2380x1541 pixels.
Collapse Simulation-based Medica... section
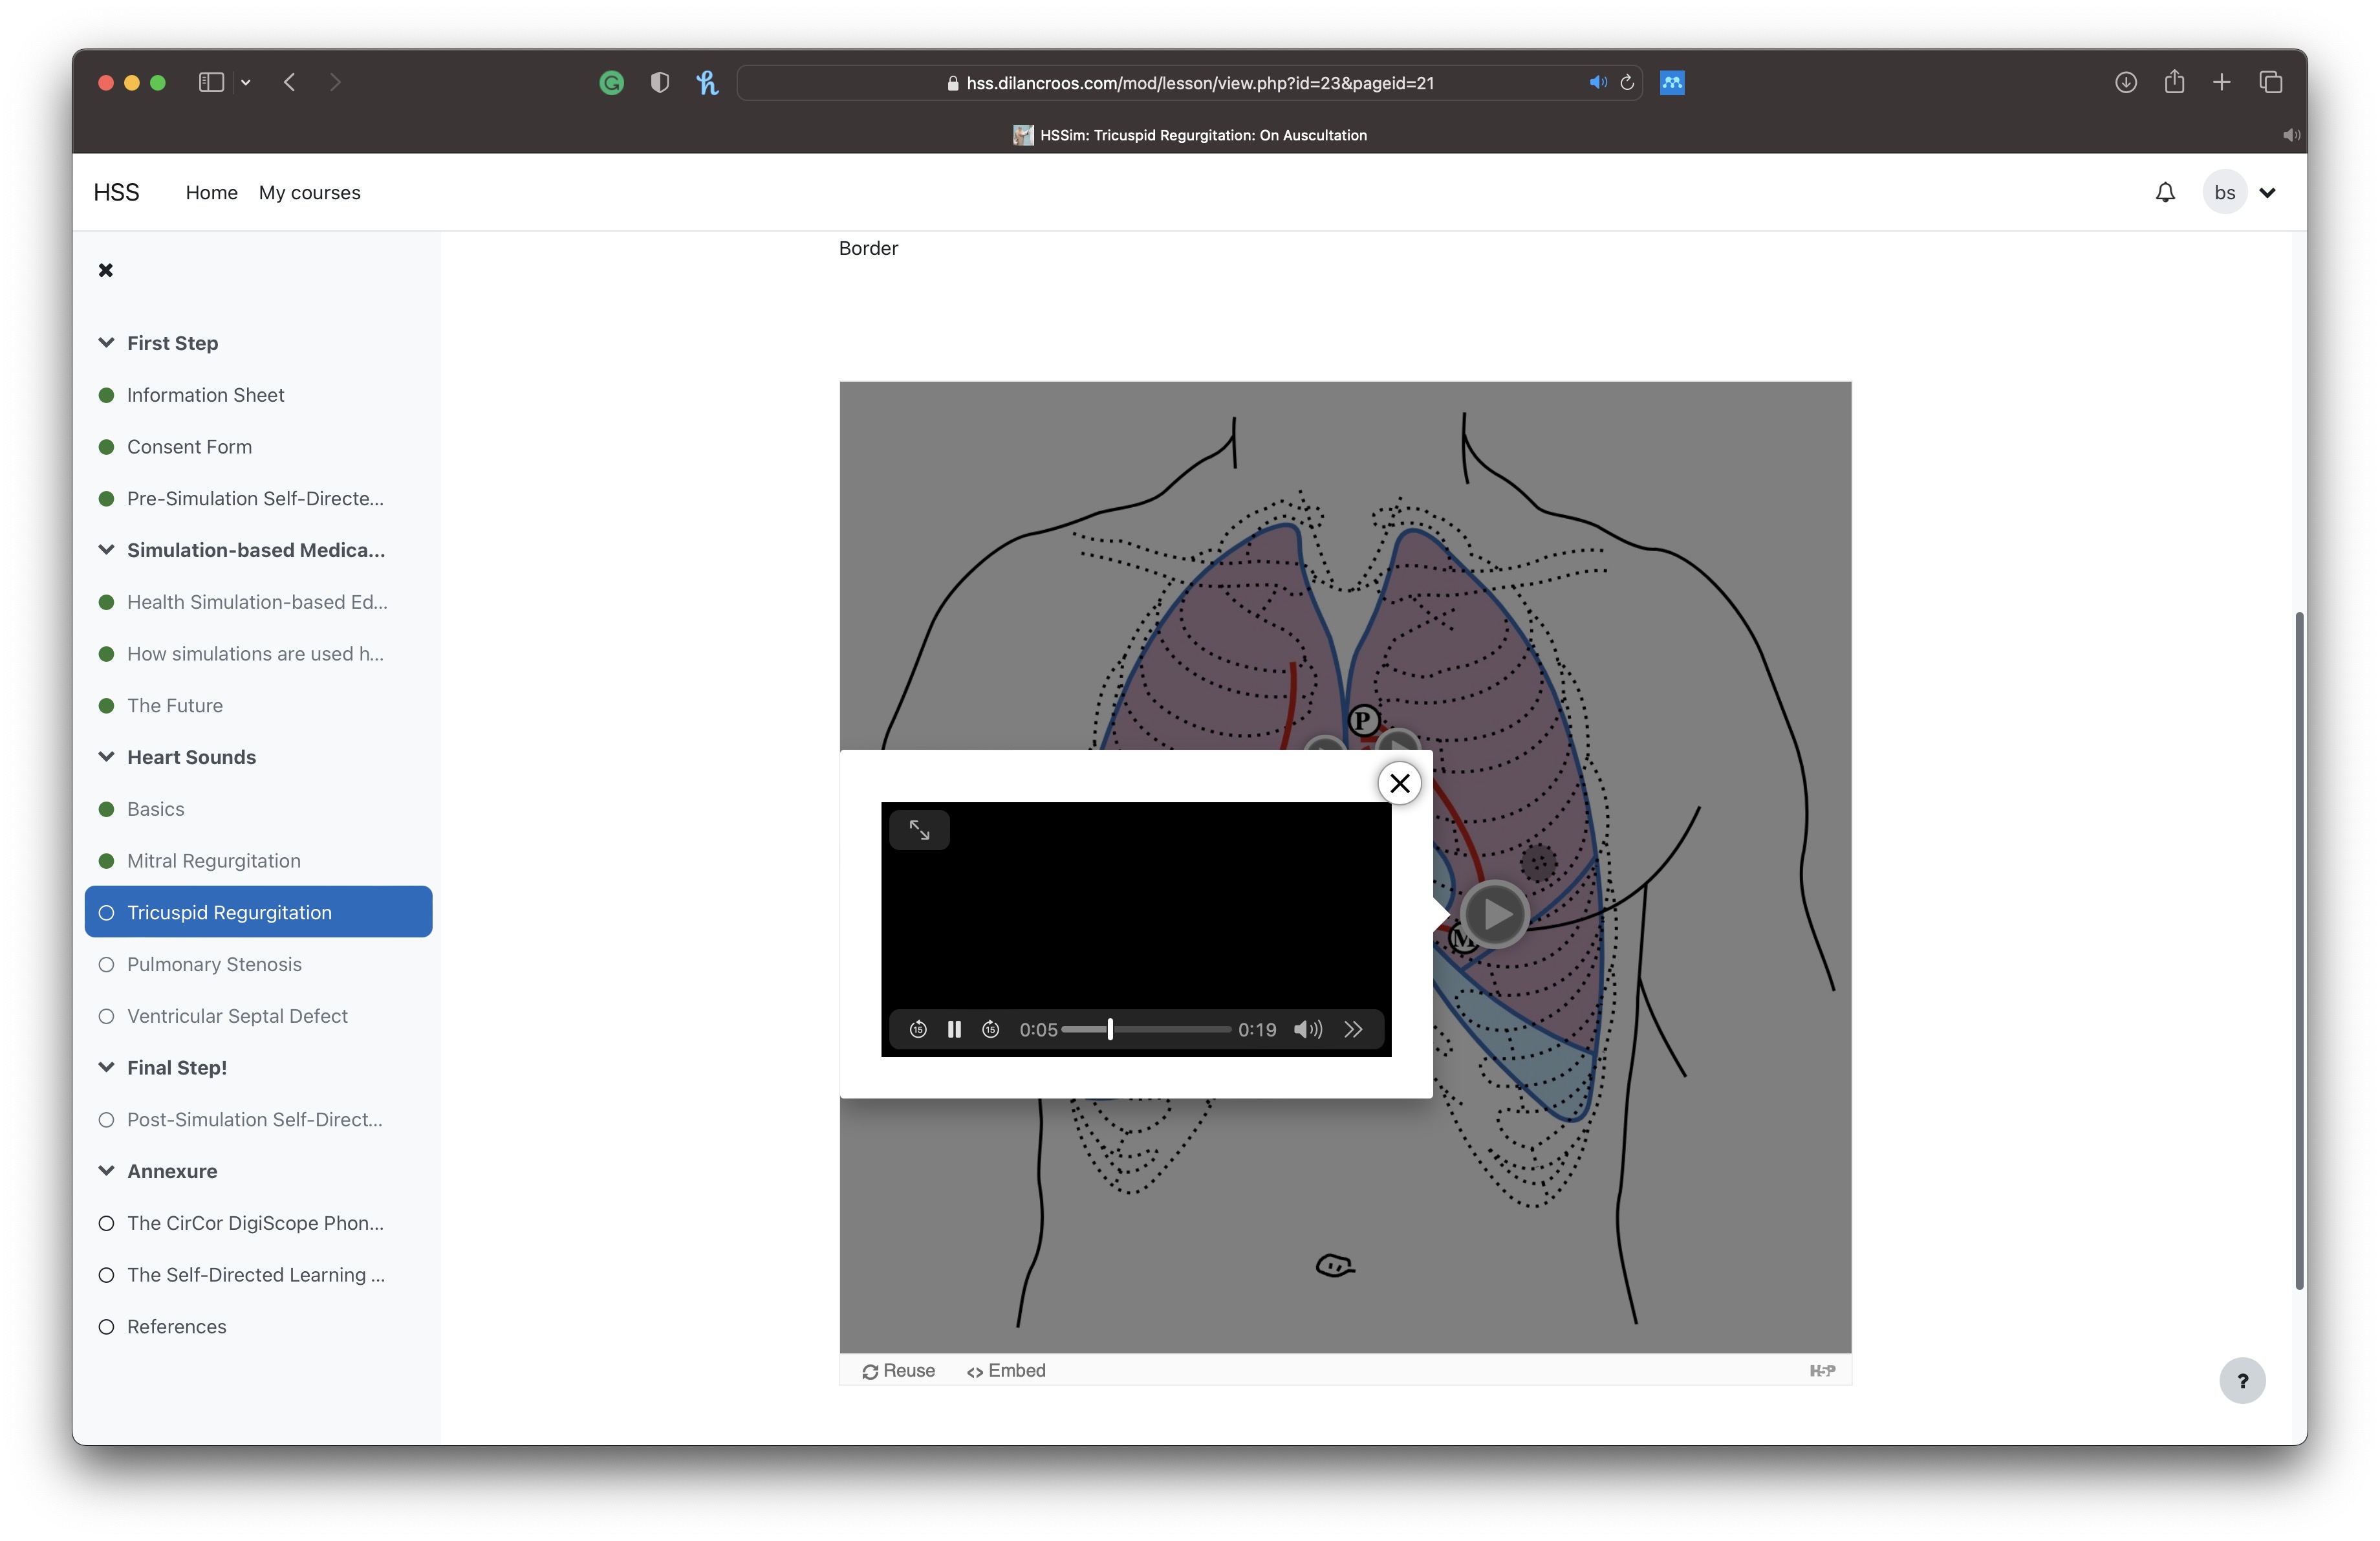(x=106, y=549)
